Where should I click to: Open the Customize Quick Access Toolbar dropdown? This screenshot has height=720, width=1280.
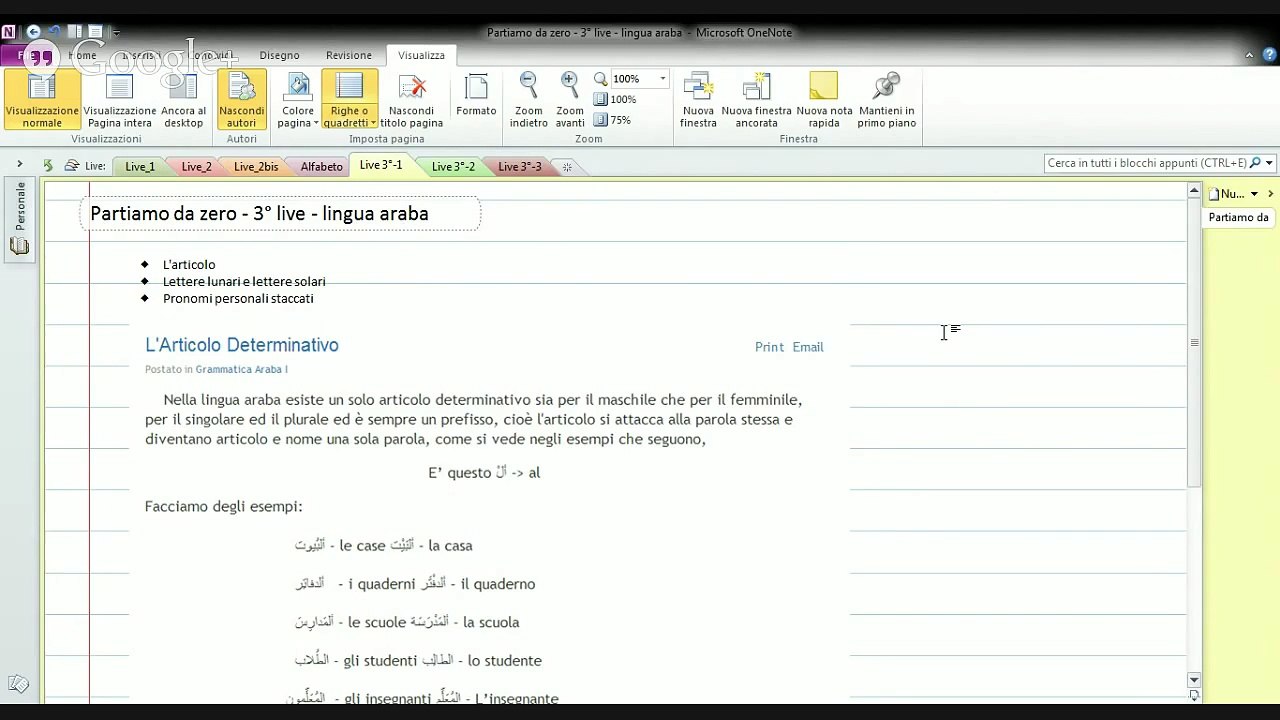(x=116, y=33)
